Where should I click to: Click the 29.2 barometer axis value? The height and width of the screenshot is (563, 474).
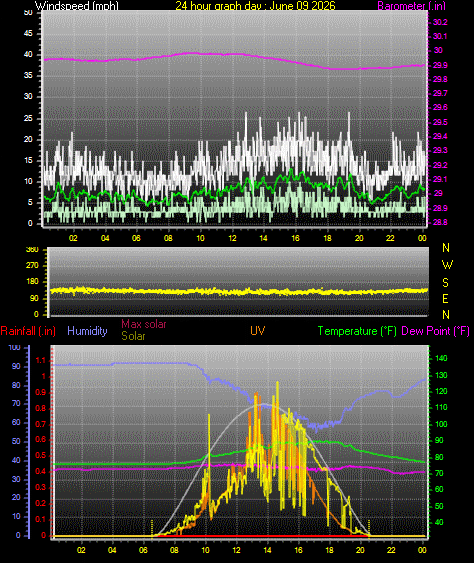pos(440,165)
